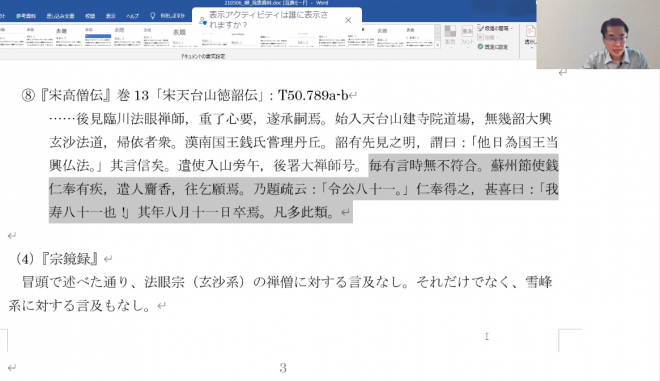Expand the full document style gallery
The width and height of the screenshot is (660, 381).
pyautogui.click(x=437, y=45)
